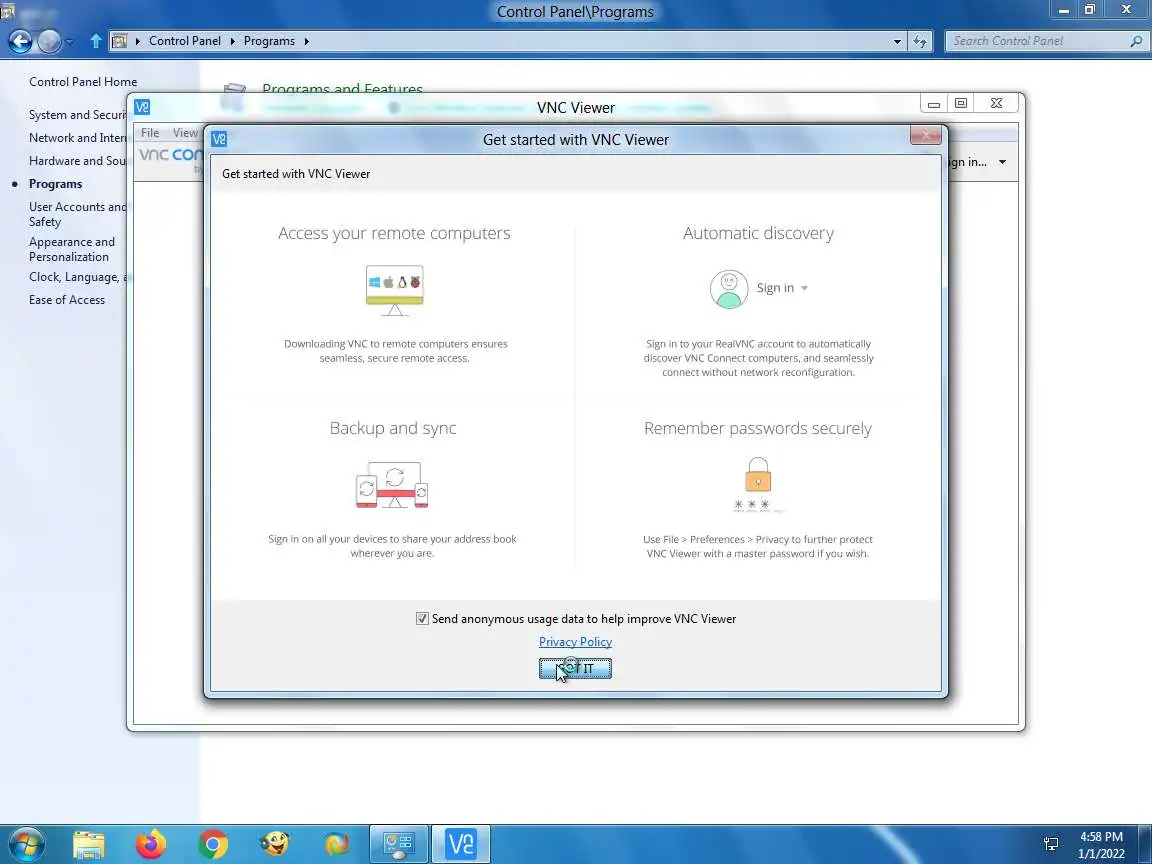Screen dimensions: 1152x864
Task: Expand the Sign in dropdown arrow in VNC Viewer toolbar
Action: (1002, 162)
